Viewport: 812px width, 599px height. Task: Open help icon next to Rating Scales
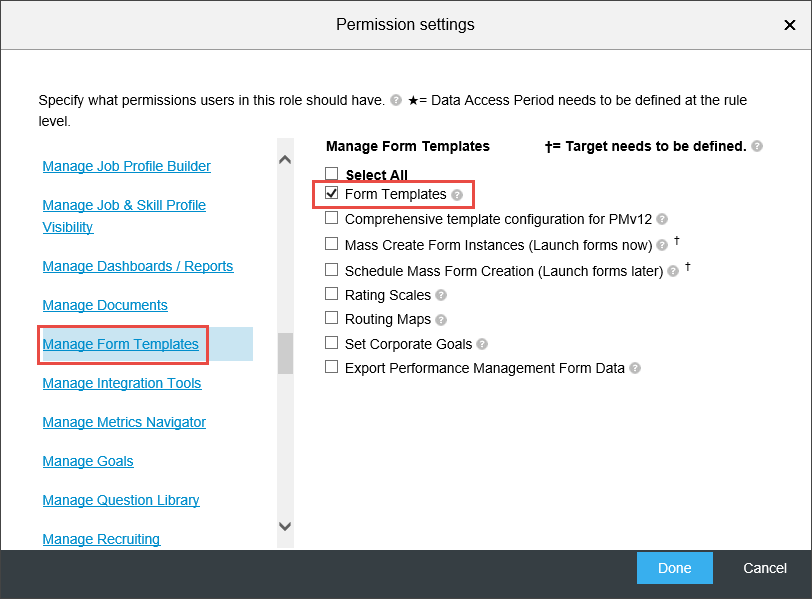[441, 295]
